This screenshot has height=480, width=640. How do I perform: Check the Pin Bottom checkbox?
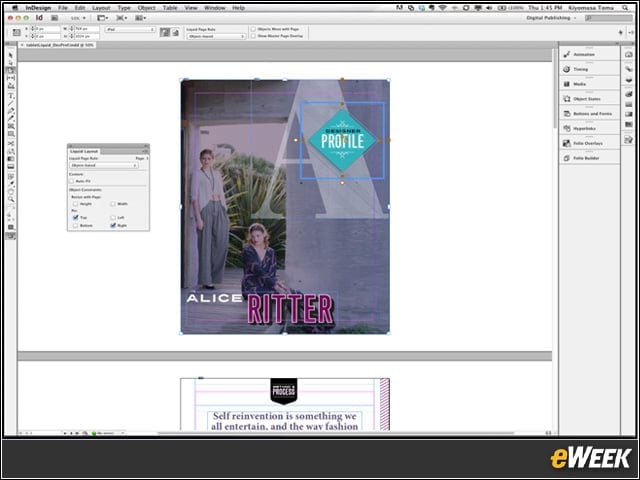pos(76,225)
